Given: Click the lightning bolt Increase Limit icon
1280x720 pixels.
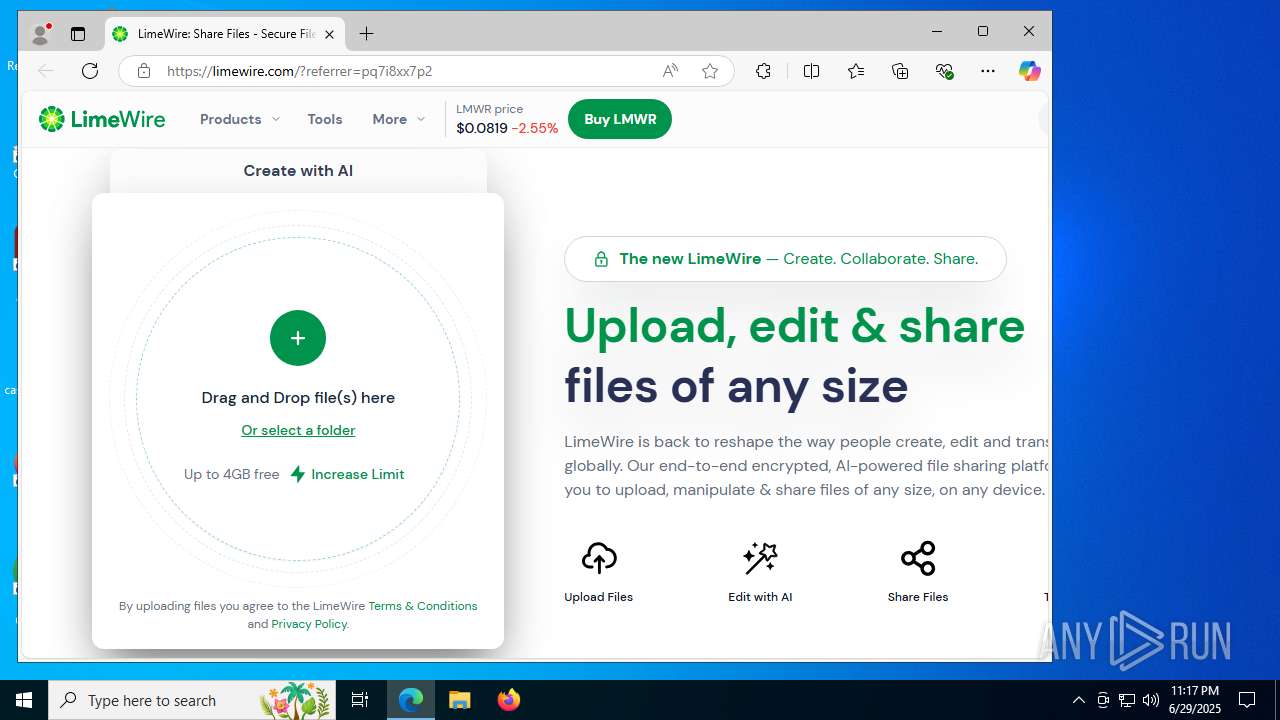Looking at the screenshot, I should pyautogui.click(x=297, y=474).
